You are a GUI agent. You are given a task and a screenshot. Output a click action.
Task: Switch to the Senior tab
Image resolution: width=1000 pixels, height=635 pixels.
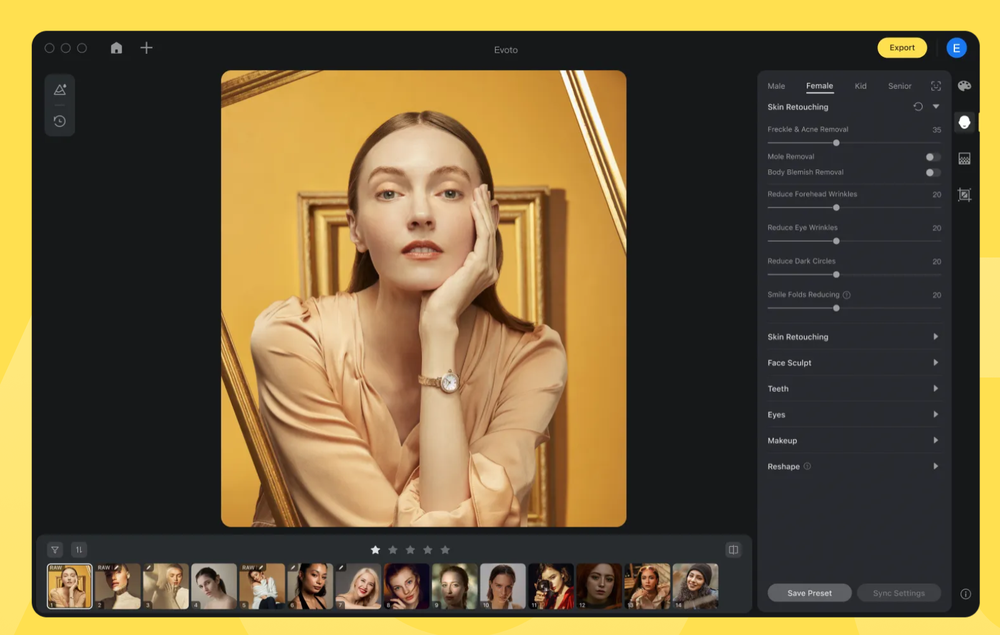tap(899, 86)
